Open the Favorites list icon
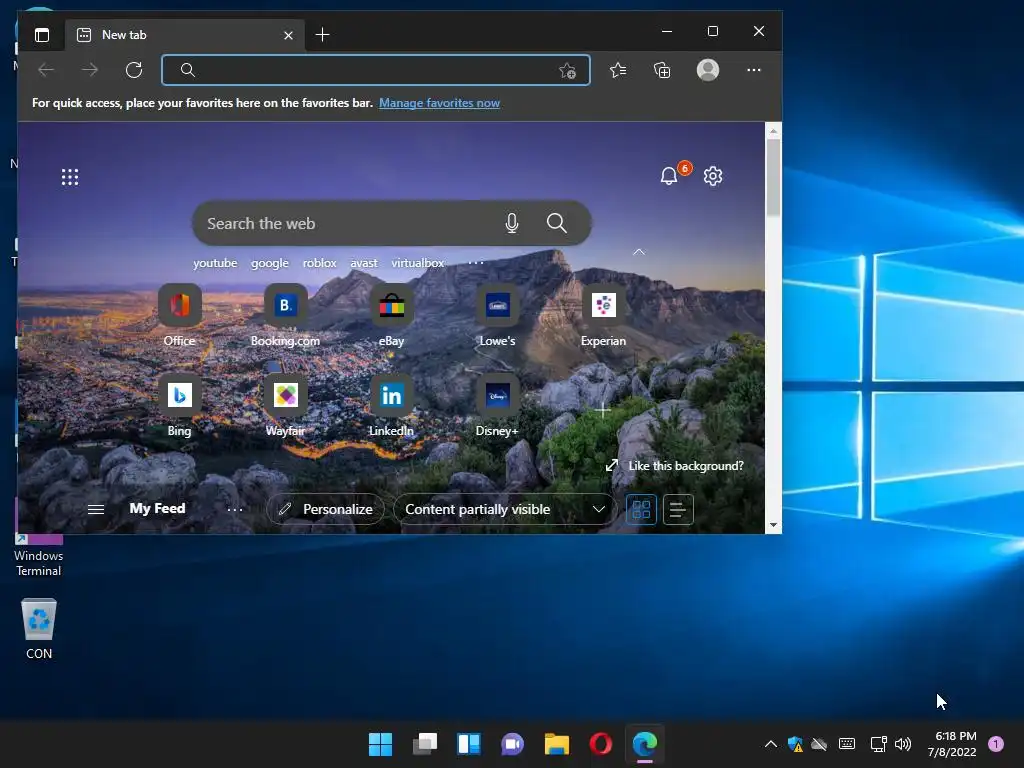The height and width of the screenshot is (768, 1024). pos(618,70)
